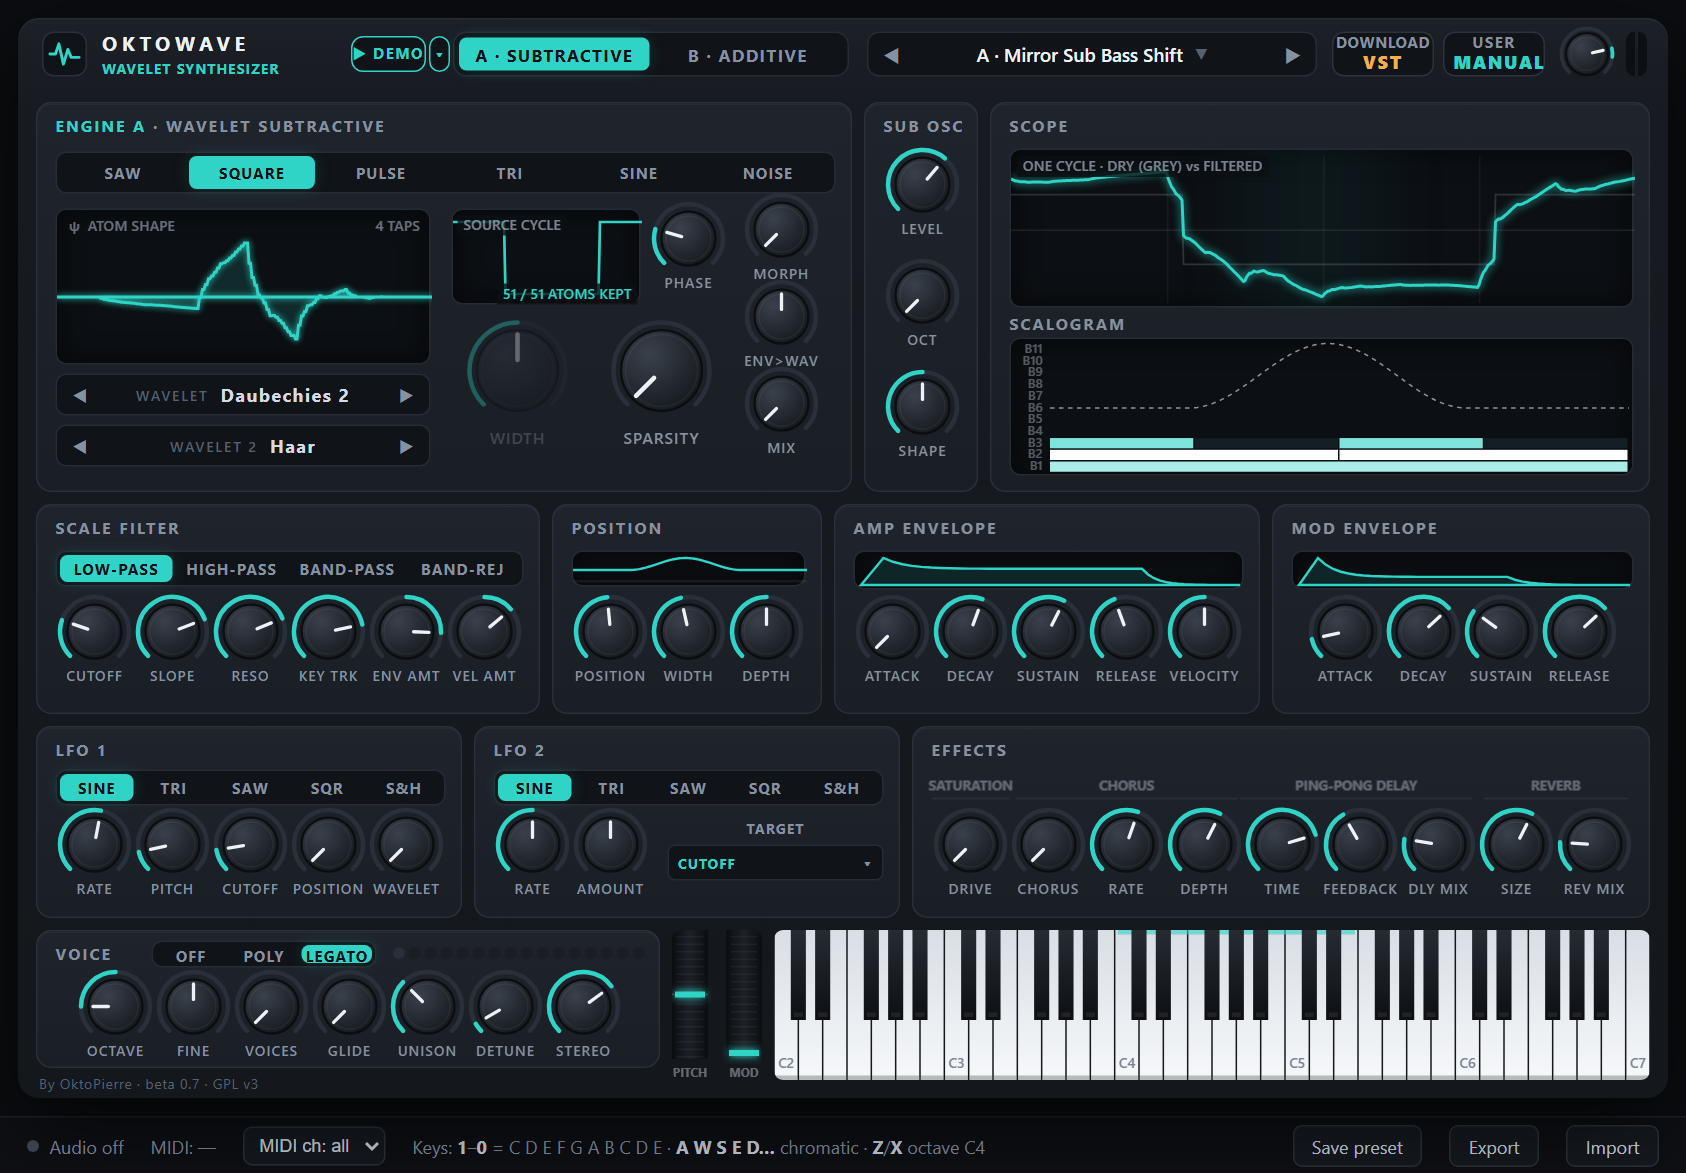This screenshot has width=1686, height=1173.
Task: Click the Unison knob in Voice
Action: tap(427, 1006)
